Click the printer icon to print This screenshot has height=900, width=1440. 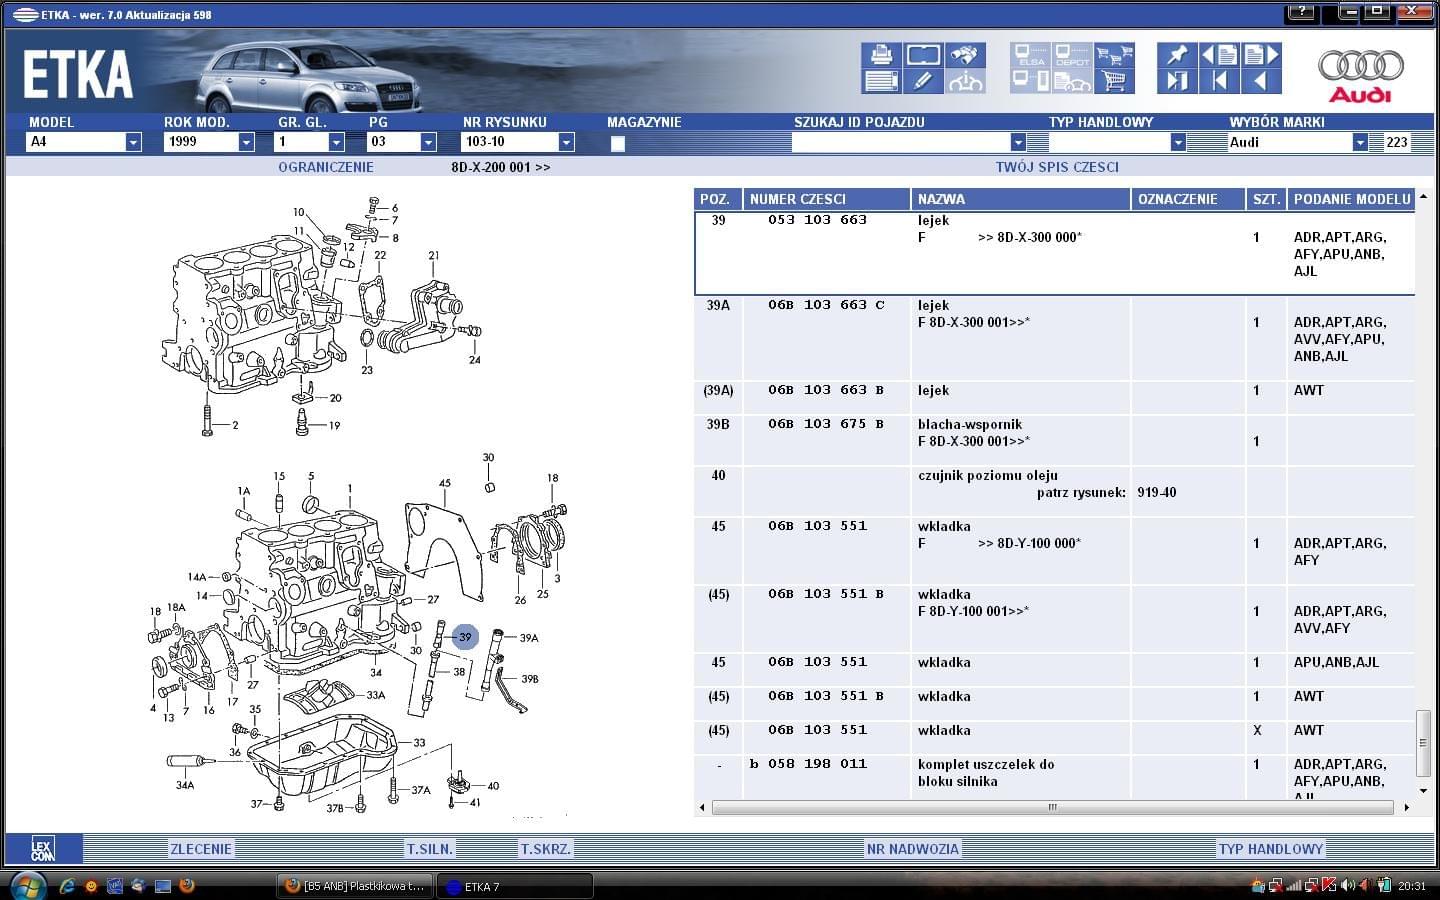click(881, 55)
